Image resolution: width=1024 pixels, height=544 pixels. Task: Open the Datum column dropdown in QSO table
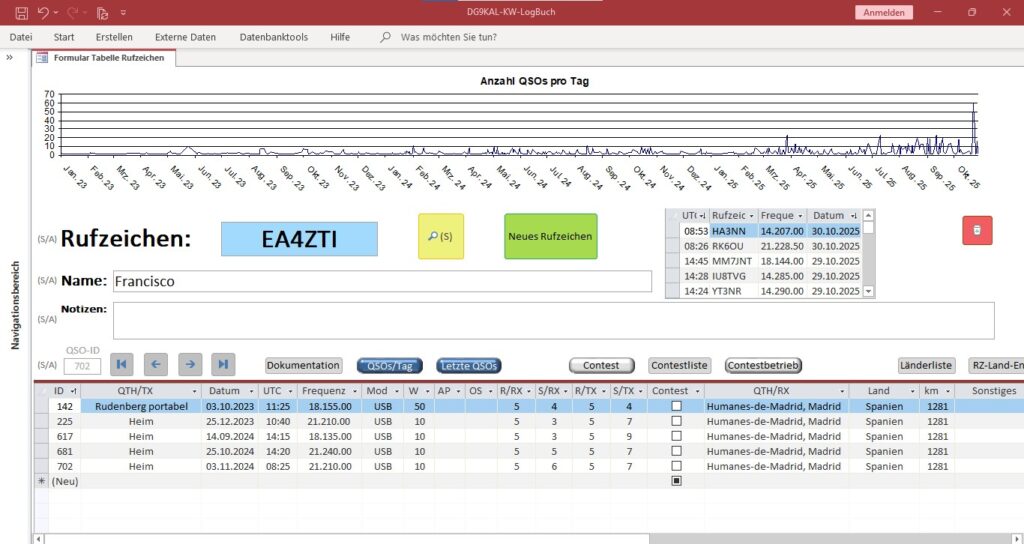(x=251, y=391)
